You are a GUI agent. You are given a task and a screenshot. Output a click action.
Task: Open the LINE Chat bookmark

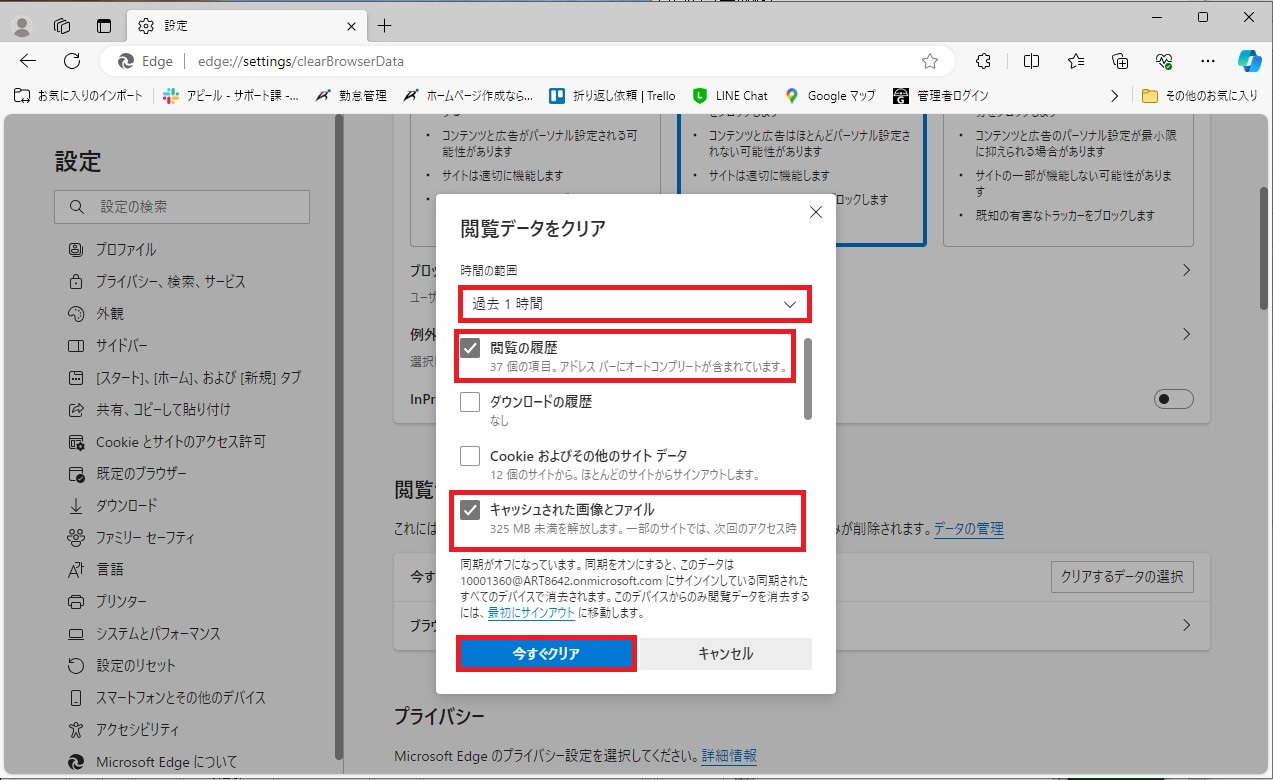pyautogui.click(x=730, y=96)
